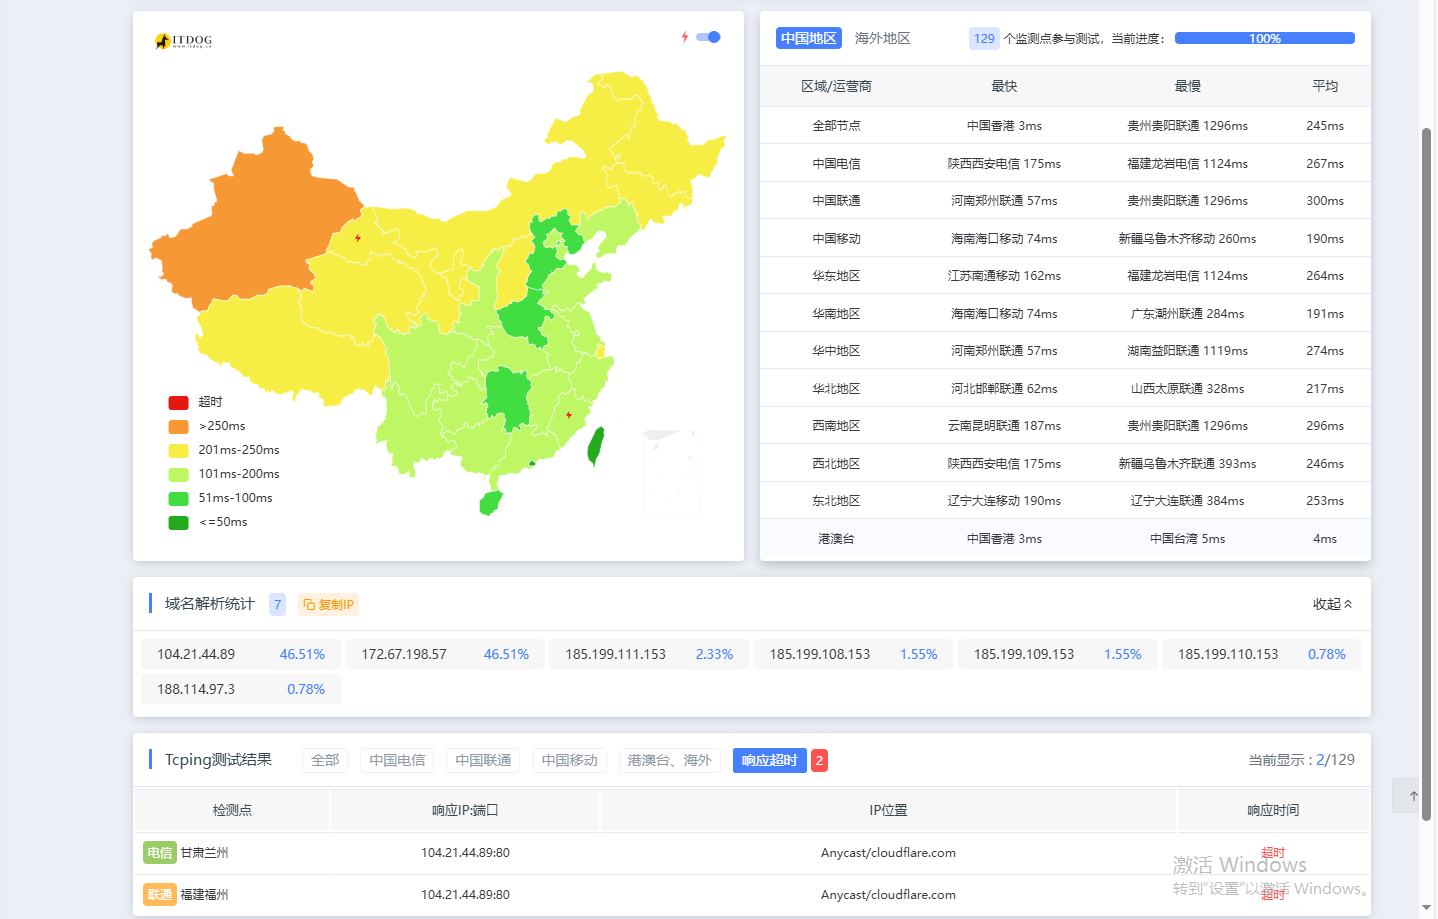Sort by 响应时间 column header
Image resolution: width=1438 pixels, height=919 pixels.
coord(1273,810)
